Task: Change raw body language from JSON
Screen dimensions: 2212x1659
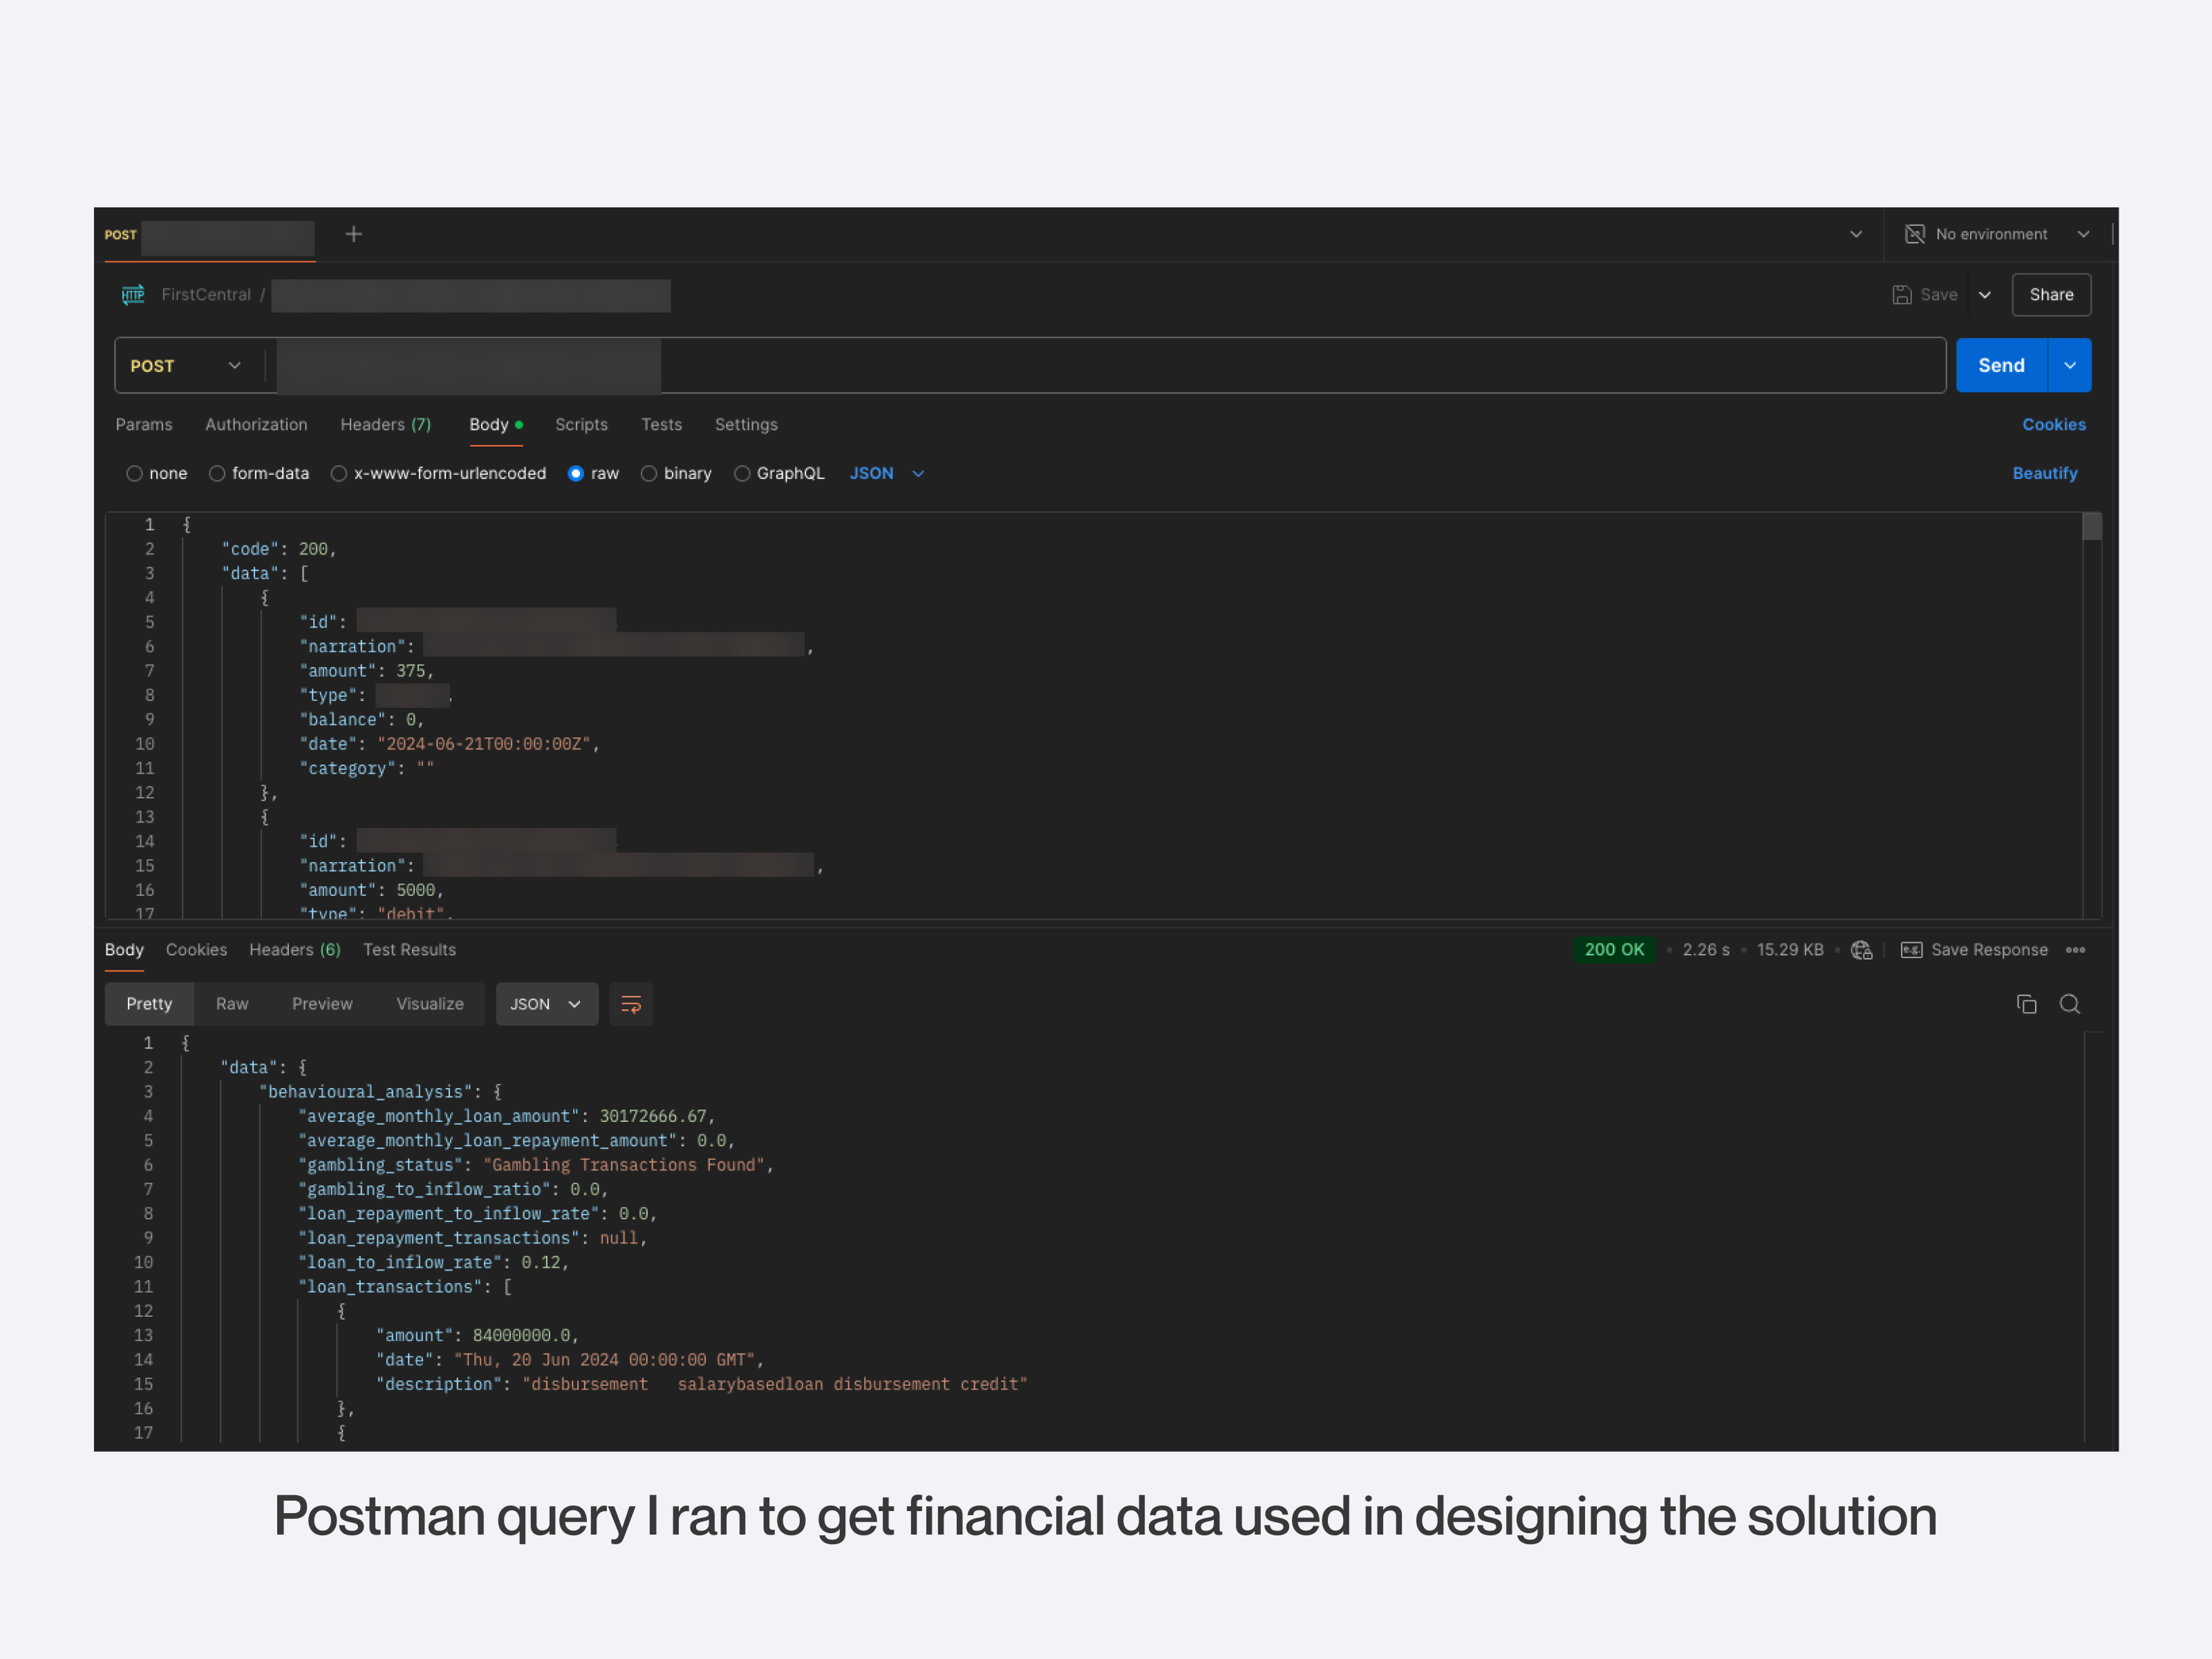Action: (x=887, y=473)
